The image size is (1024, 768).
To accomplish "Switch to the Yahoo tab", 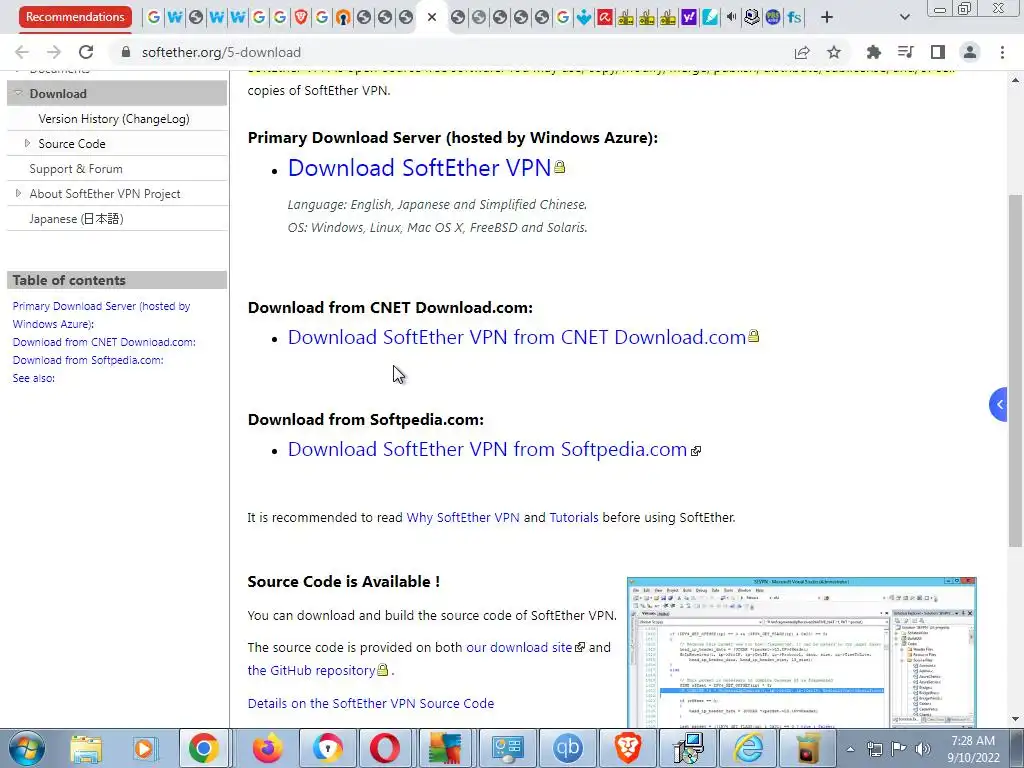I will coord(688,18).
